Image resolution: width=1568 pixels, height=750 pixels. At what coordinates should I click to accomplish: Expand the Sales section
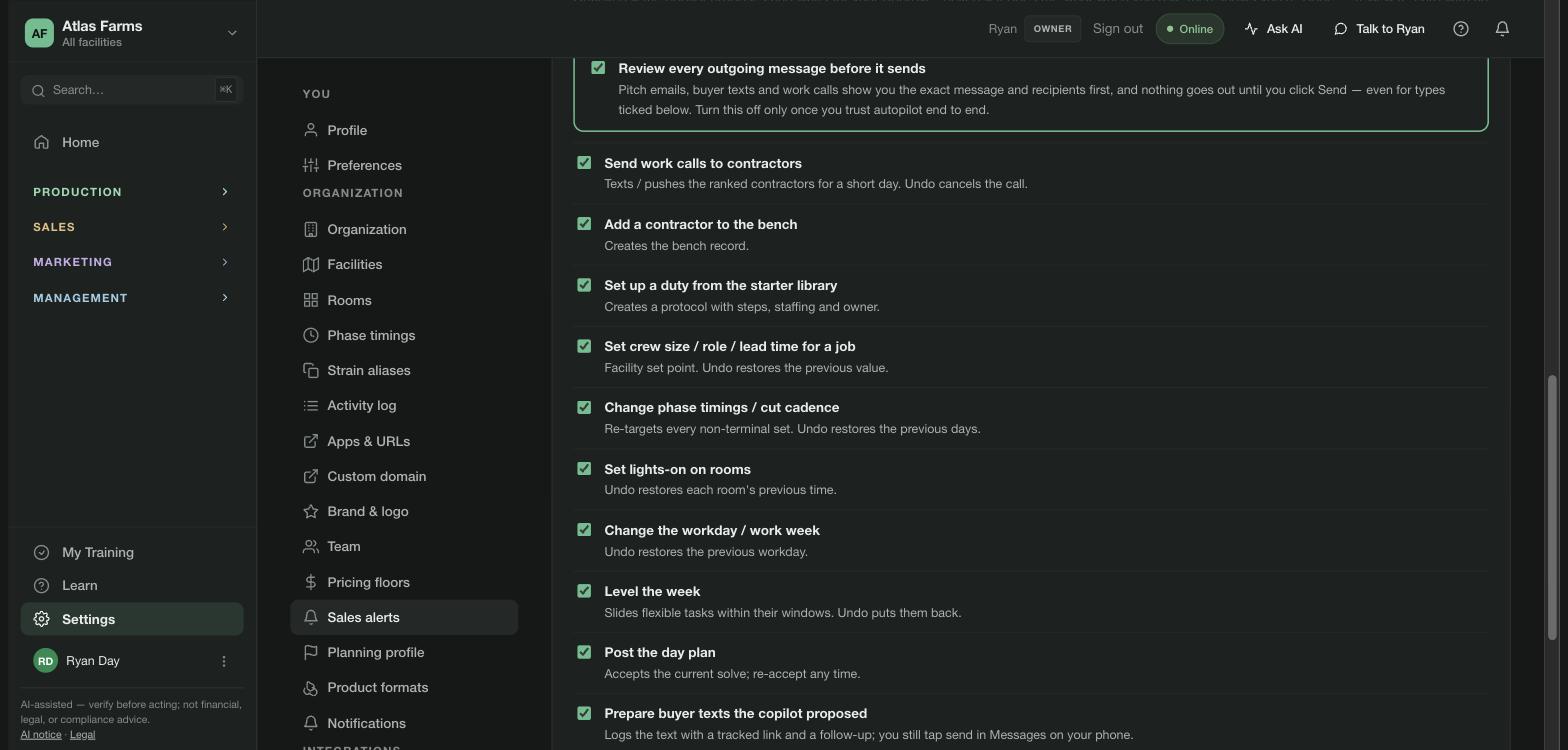[x=131, y=227]
